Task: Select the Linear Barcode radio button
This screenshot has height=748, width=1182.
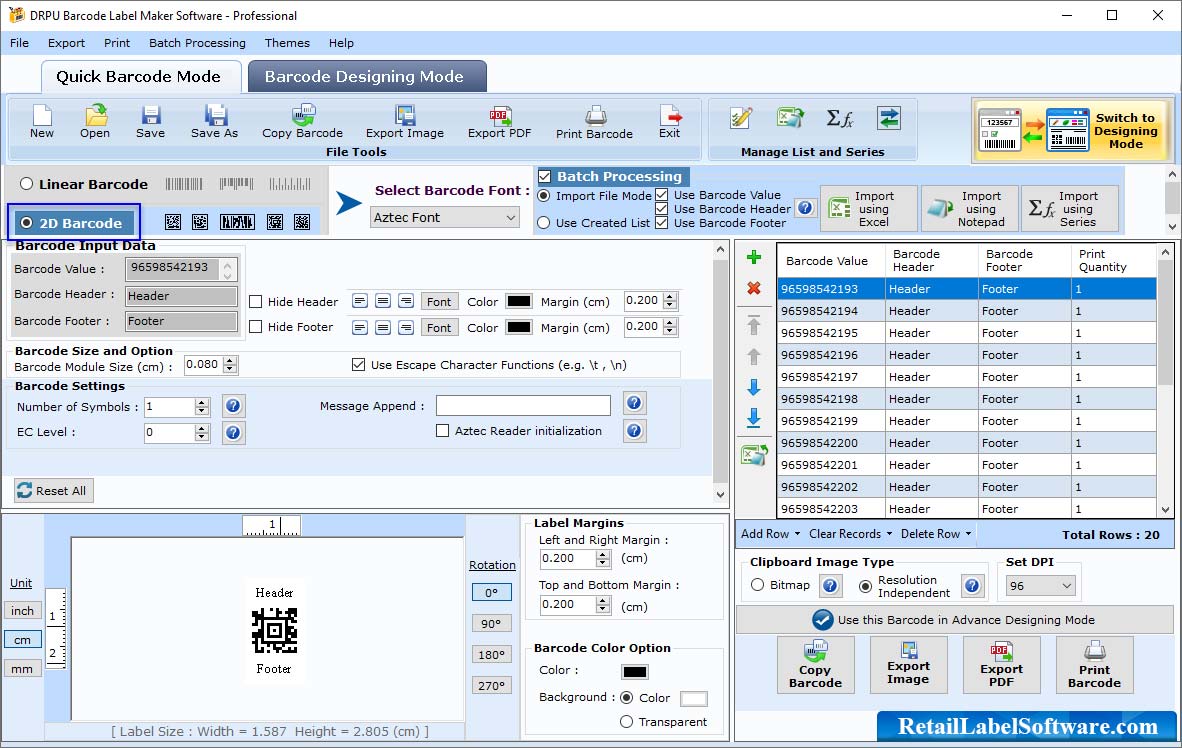Action: click(x=26, y=184)
